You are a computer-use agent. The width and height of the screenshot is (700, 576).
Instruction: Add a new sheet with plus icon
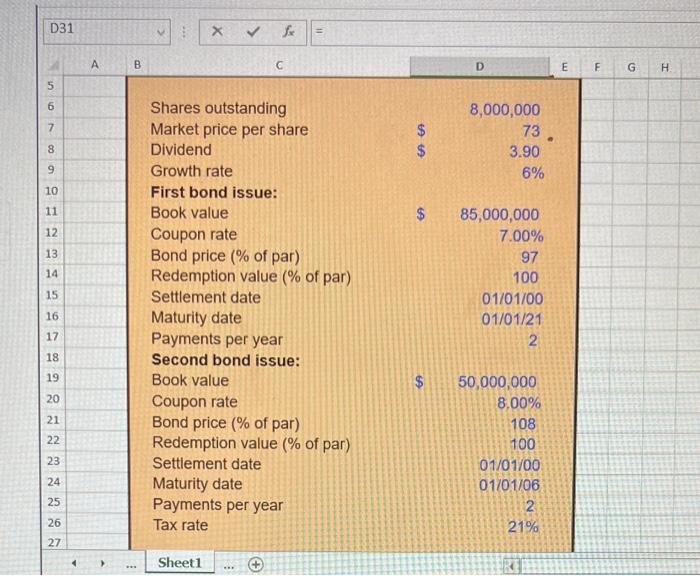pyautogui.click(x=256, y=565)
